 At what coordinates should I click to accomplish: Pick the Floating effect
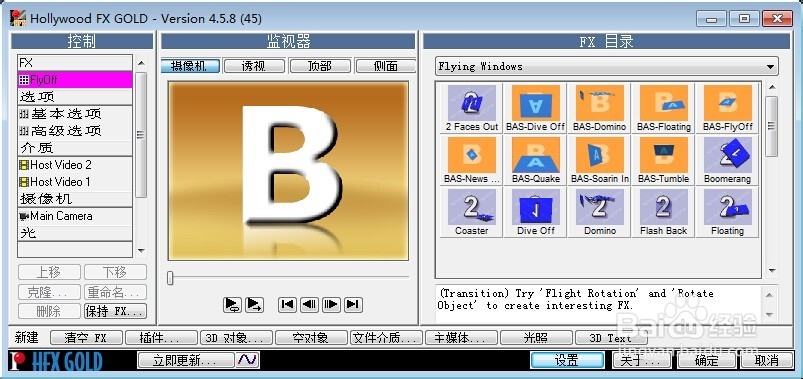pos(727,212)
